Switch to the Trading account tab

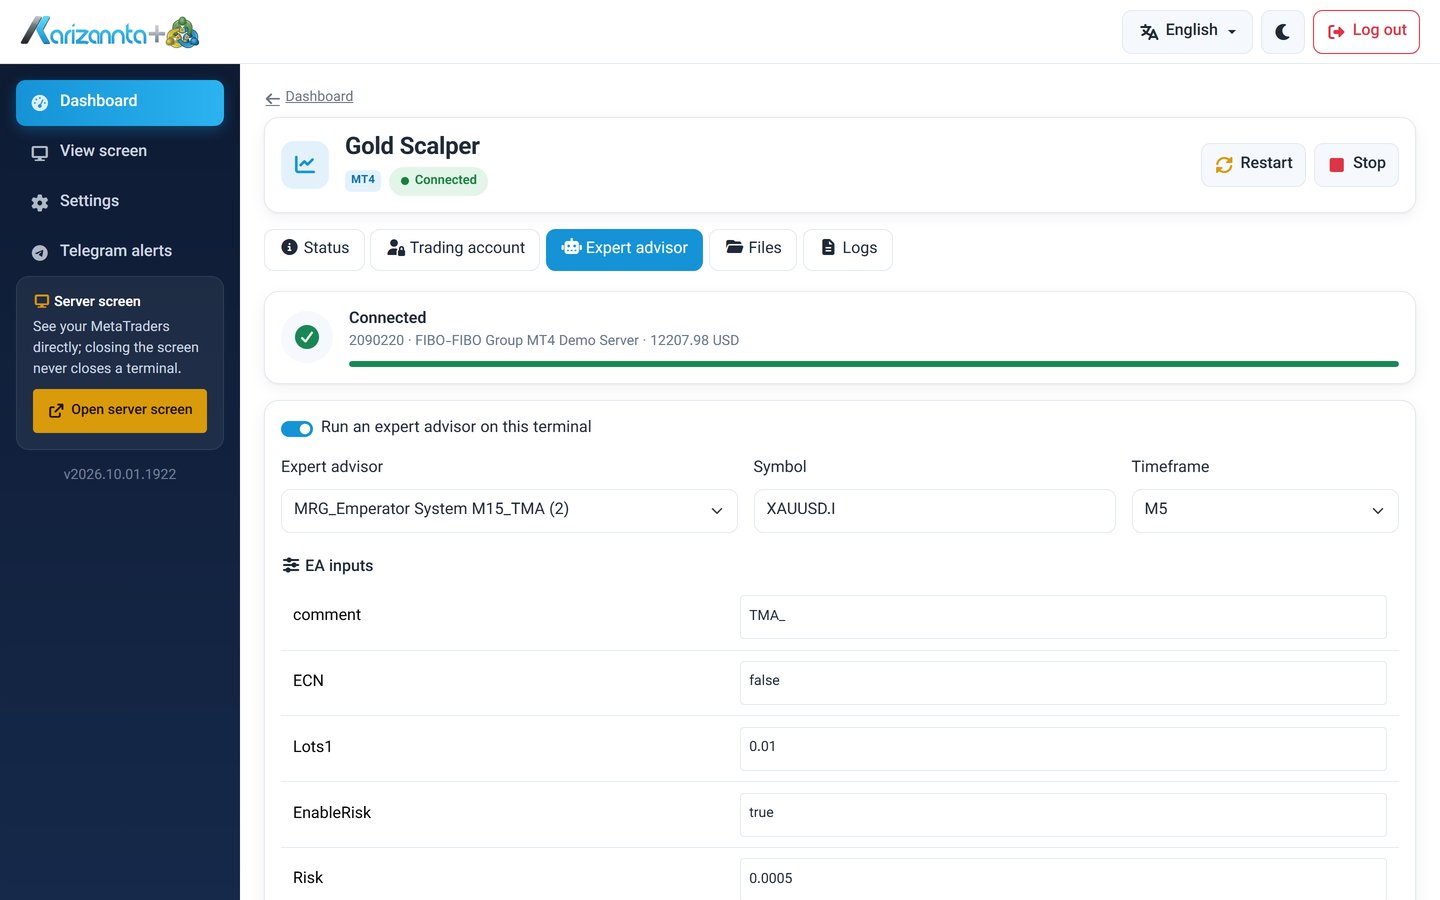tap(455, 249)
